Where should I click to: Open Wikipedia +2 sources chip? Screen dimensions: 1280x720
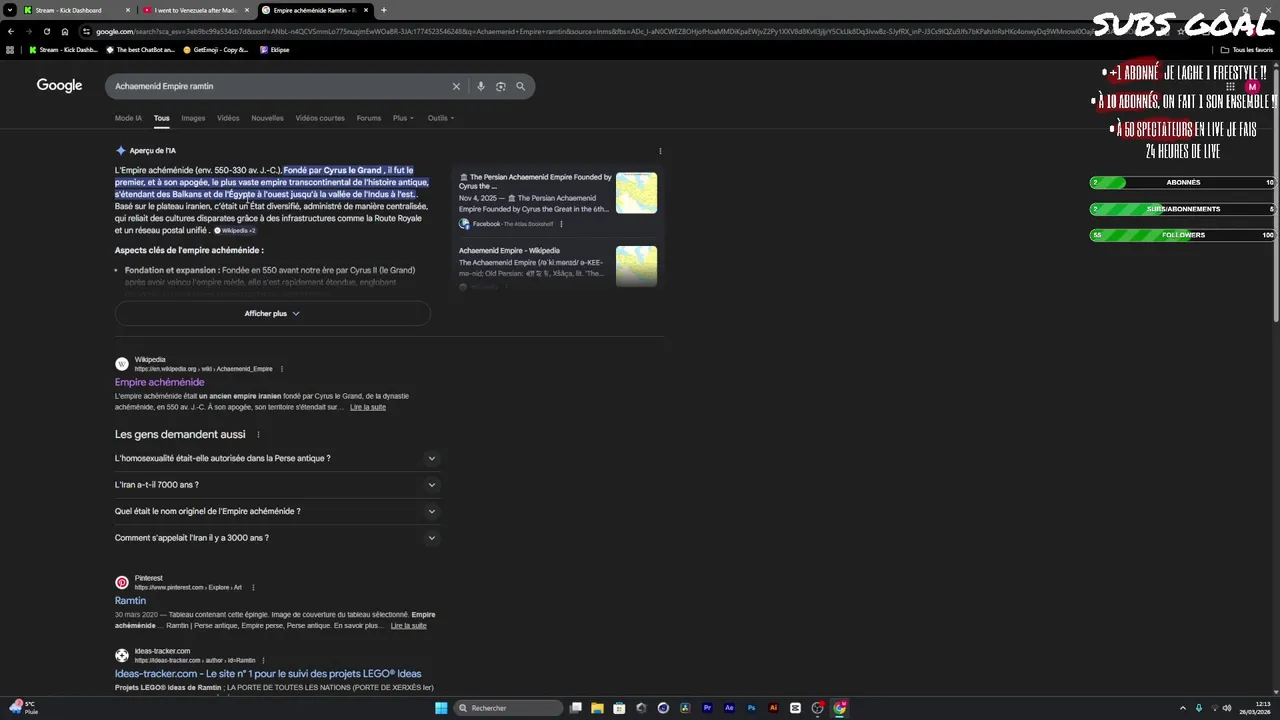point(235,231)
